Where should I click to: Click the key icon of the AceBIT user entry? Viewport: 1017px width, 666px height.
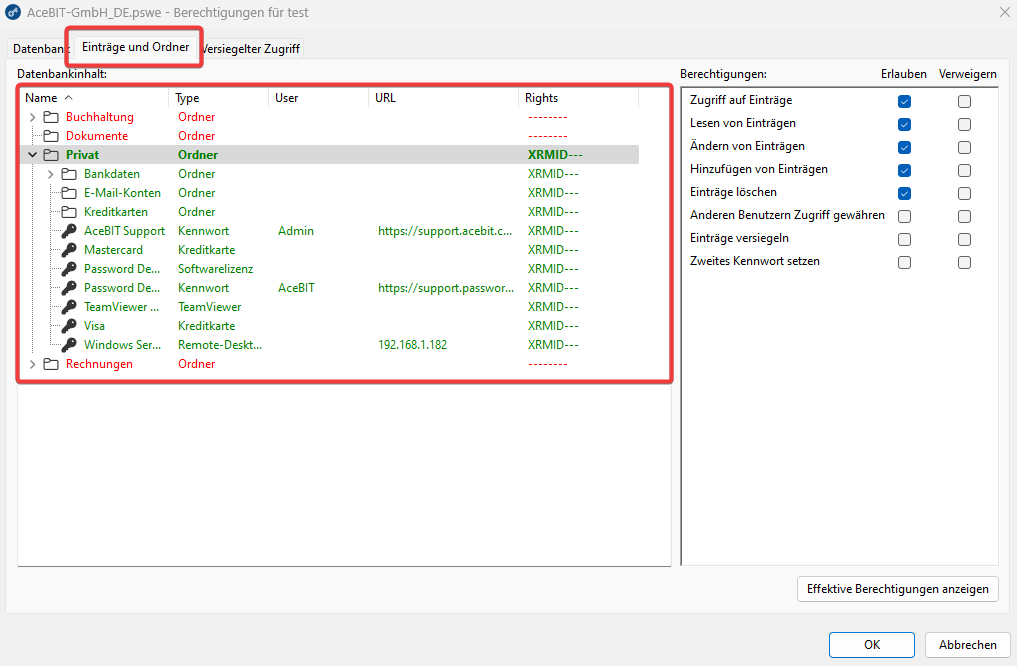pos(69,288)
